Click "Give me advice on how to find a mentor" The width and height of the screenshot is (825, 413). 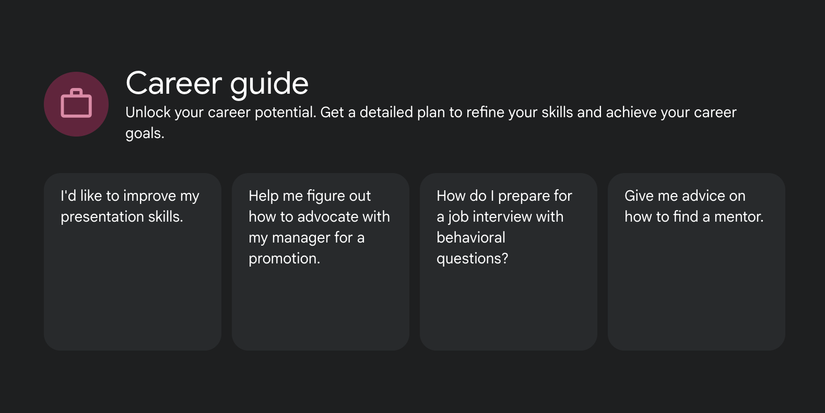point(694,206)
